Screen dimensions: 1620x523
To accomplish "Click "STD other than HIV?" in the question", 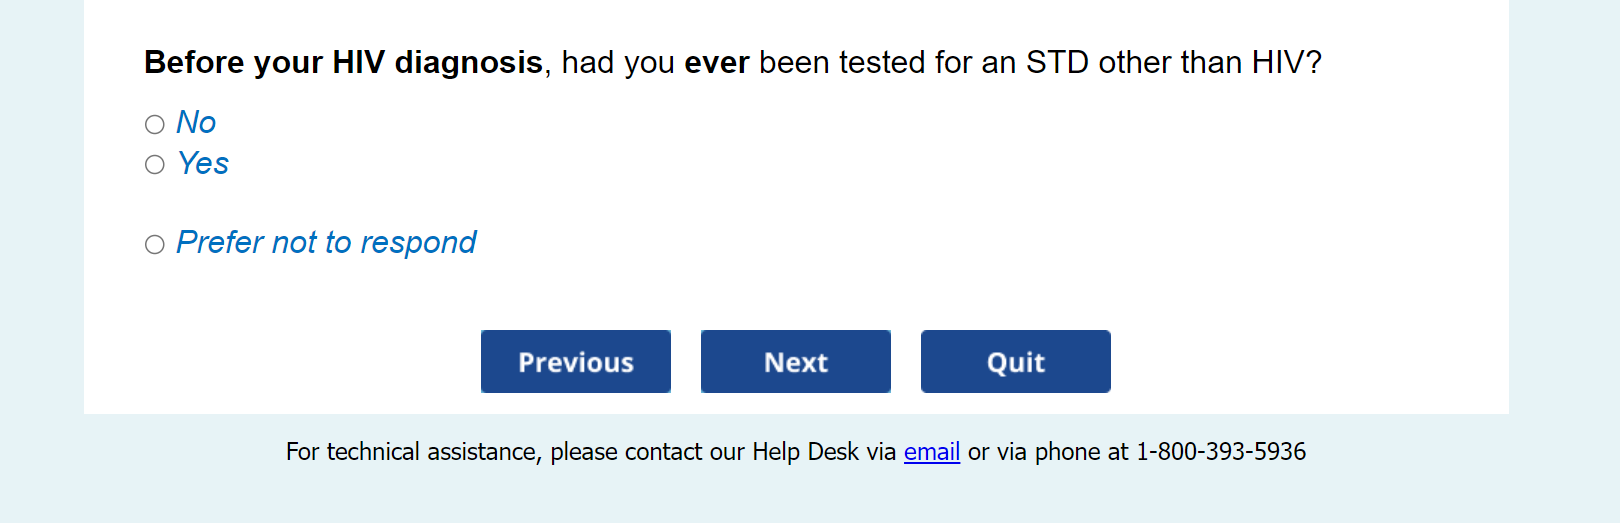I will click(x=1173, y=63).
